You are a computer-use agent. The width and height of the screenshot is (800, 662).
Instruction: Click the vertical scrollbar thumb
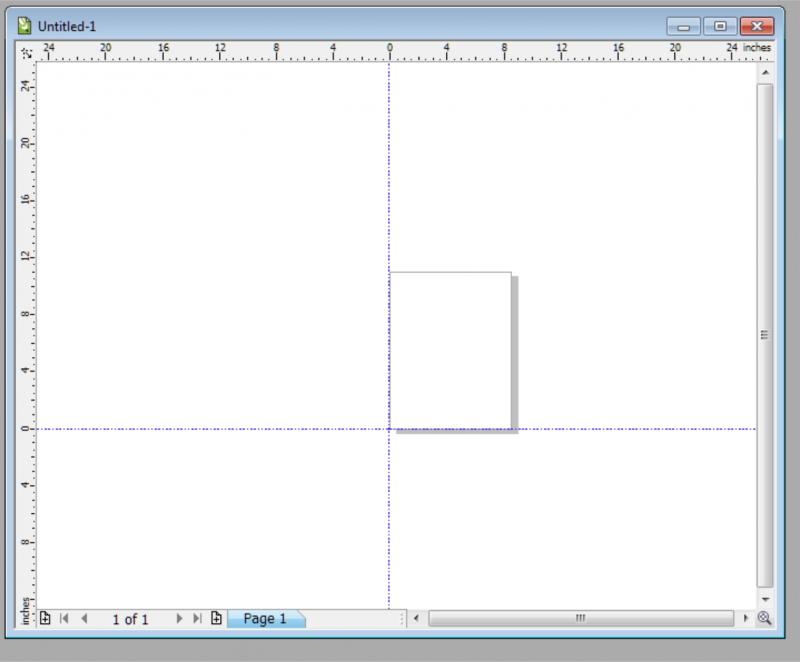pyautogui.click(x=765, y=336)
